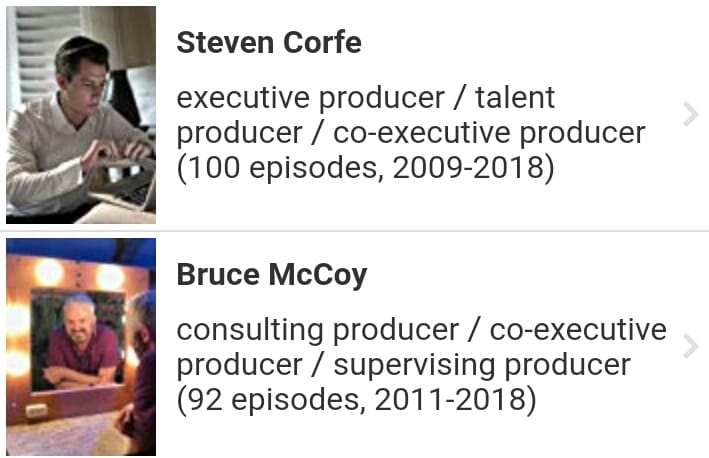Click 'executive producer / talent' credit line
This screenshot has height=458, width=709.
tap(365, 98)
